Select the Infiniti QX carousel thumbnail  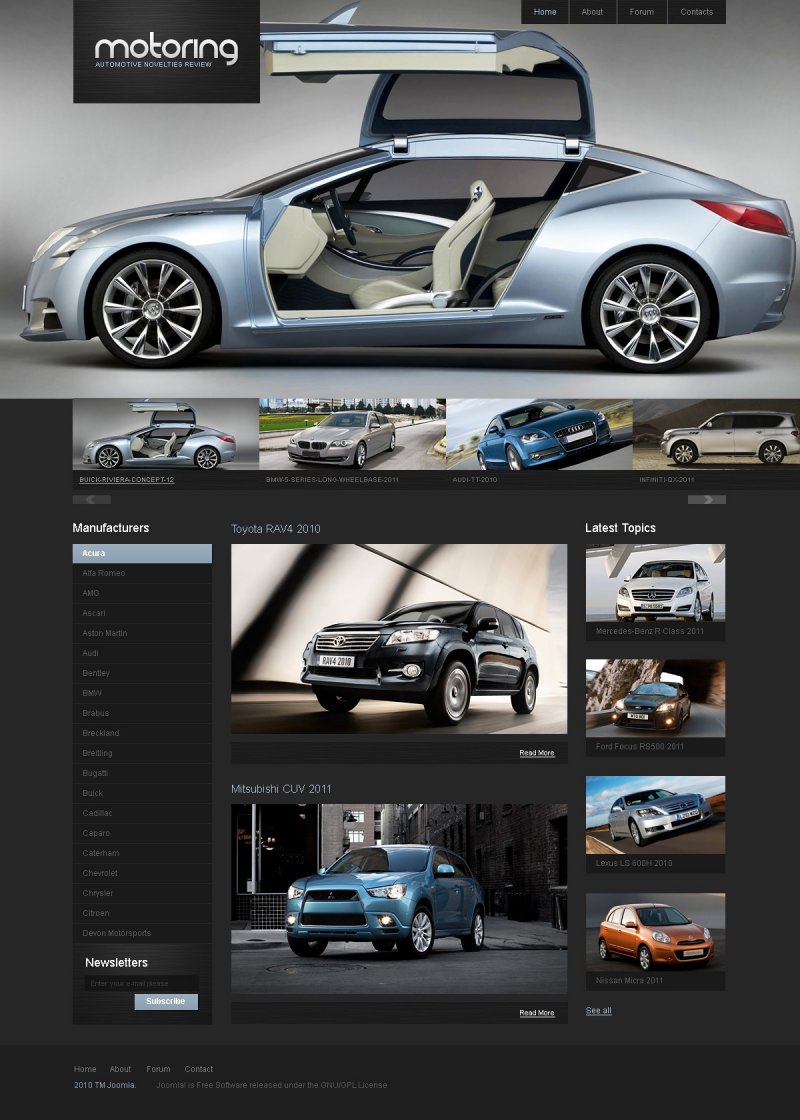click(x=716, y=434)
